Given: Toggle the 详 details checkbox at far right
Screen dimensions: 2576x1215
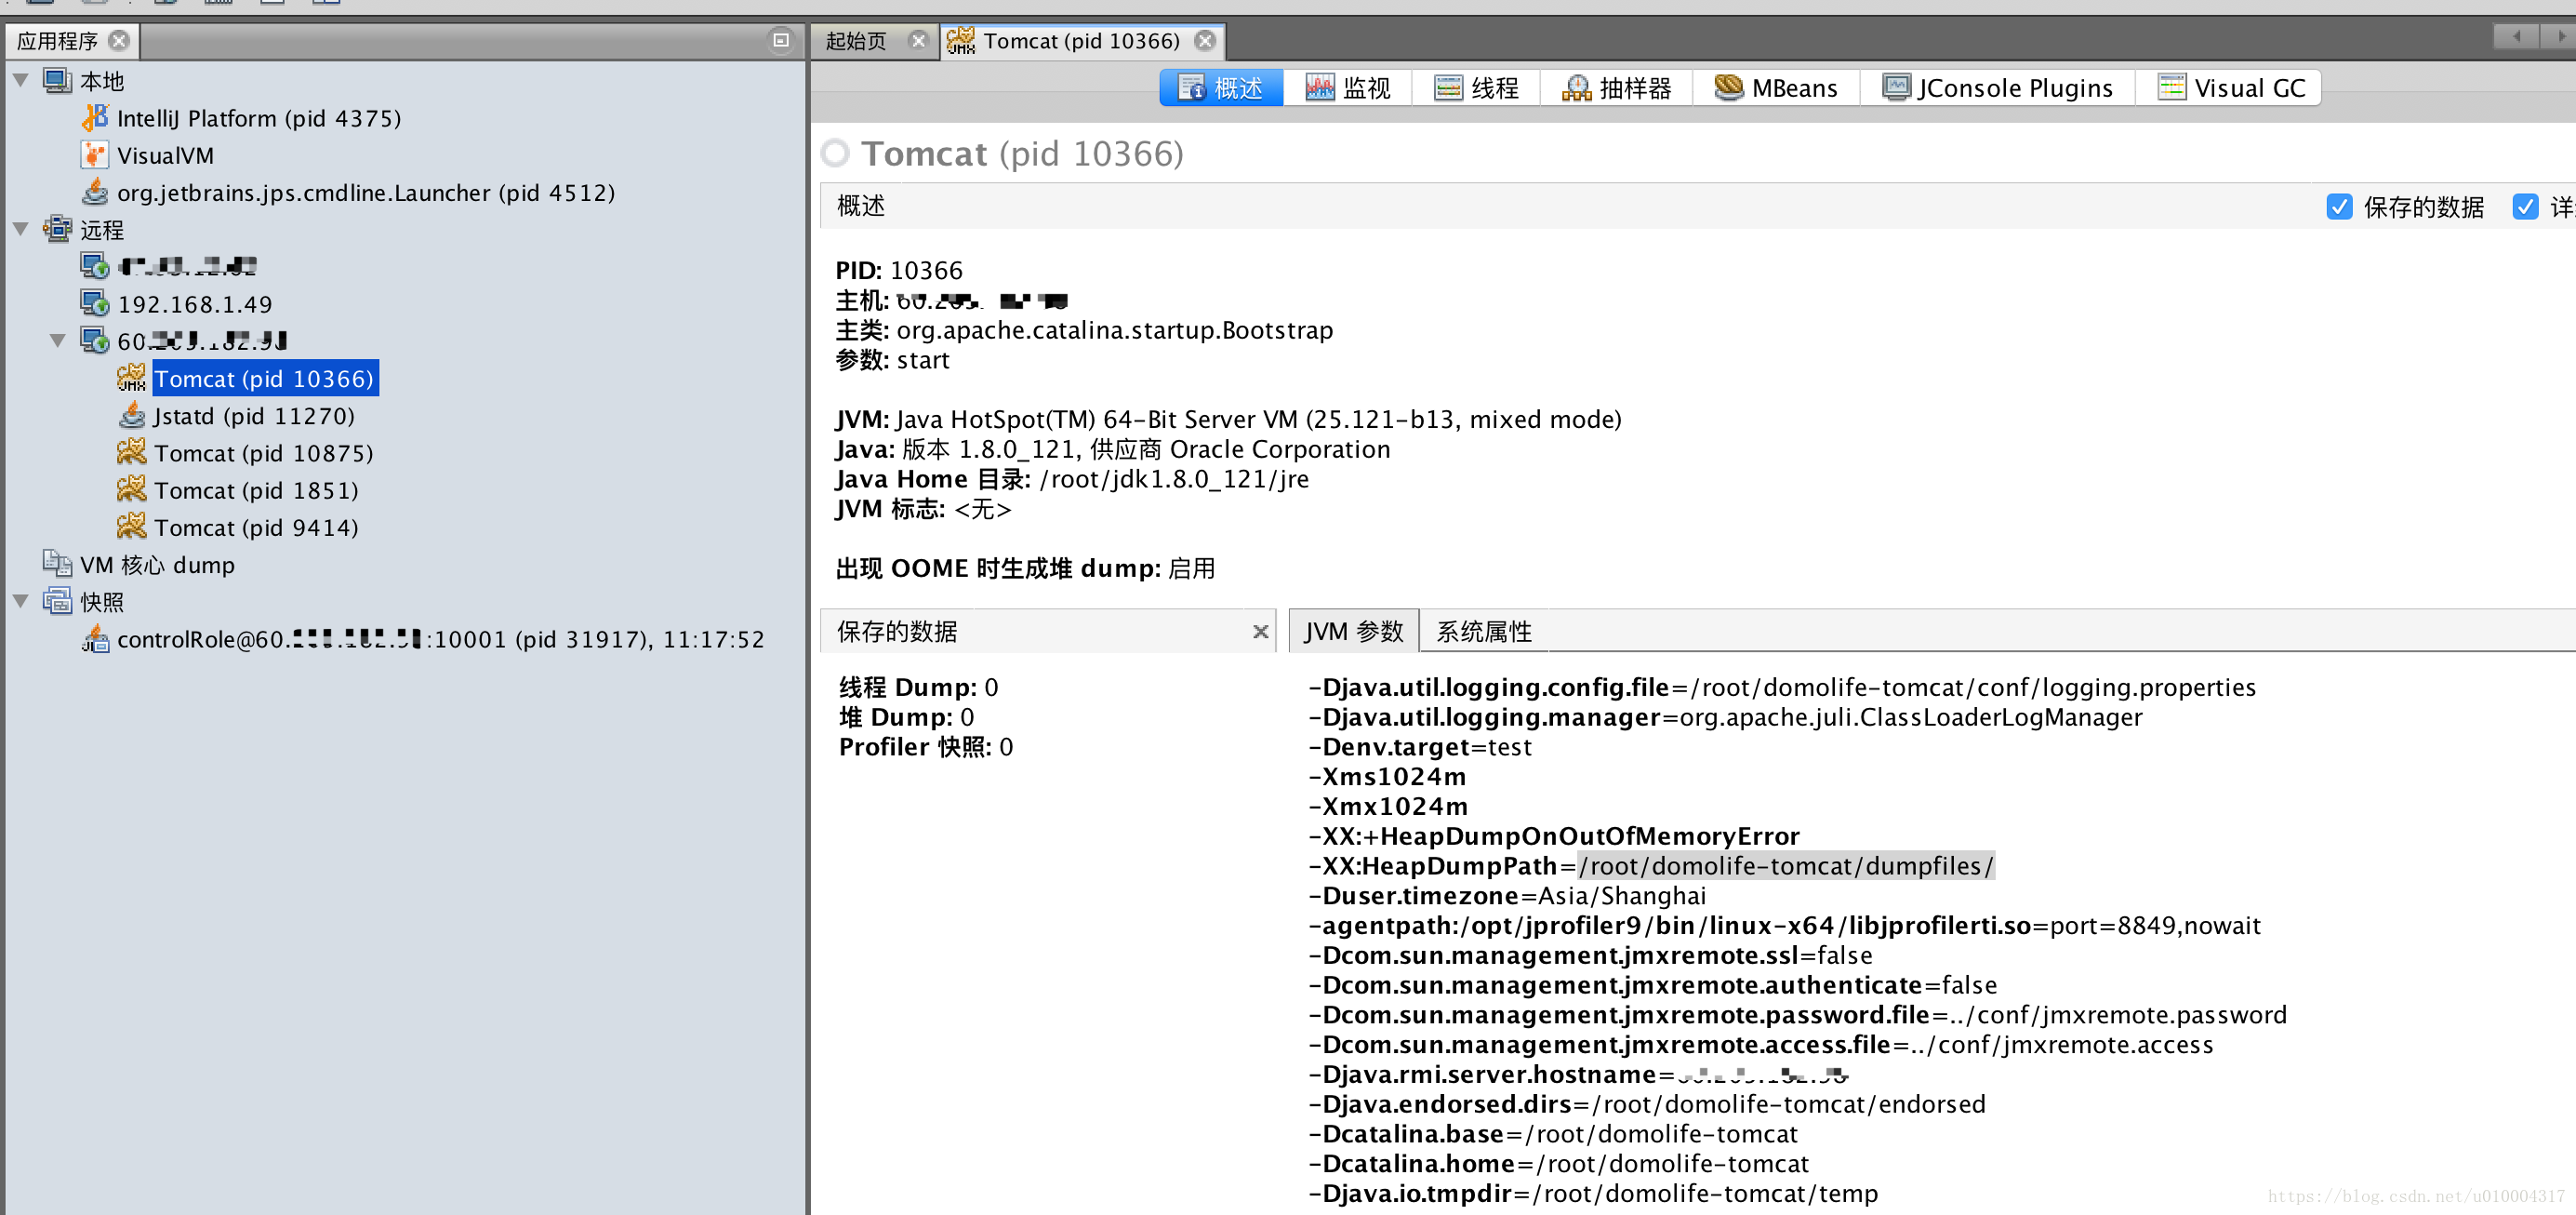Looking at the screenshot, I should click(x=2525, y=207).
